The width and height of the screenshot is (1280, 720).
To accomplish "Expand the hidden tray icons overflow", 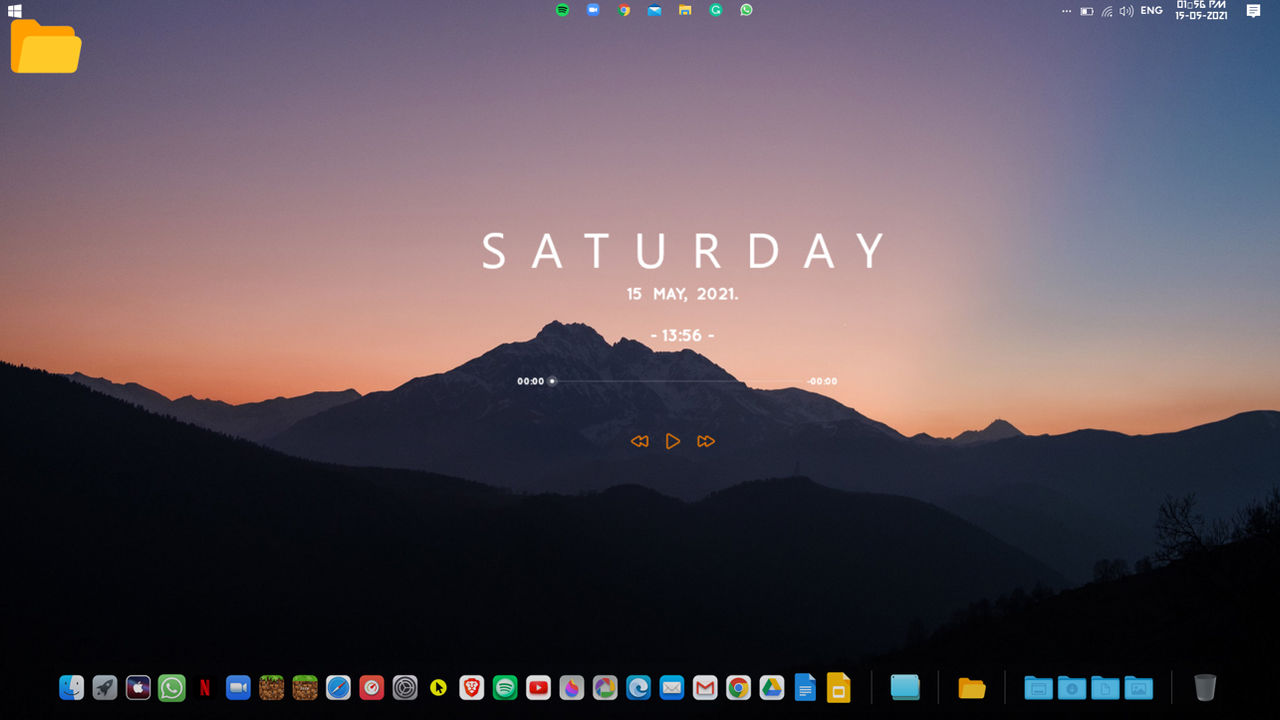I will (1066, 11).
